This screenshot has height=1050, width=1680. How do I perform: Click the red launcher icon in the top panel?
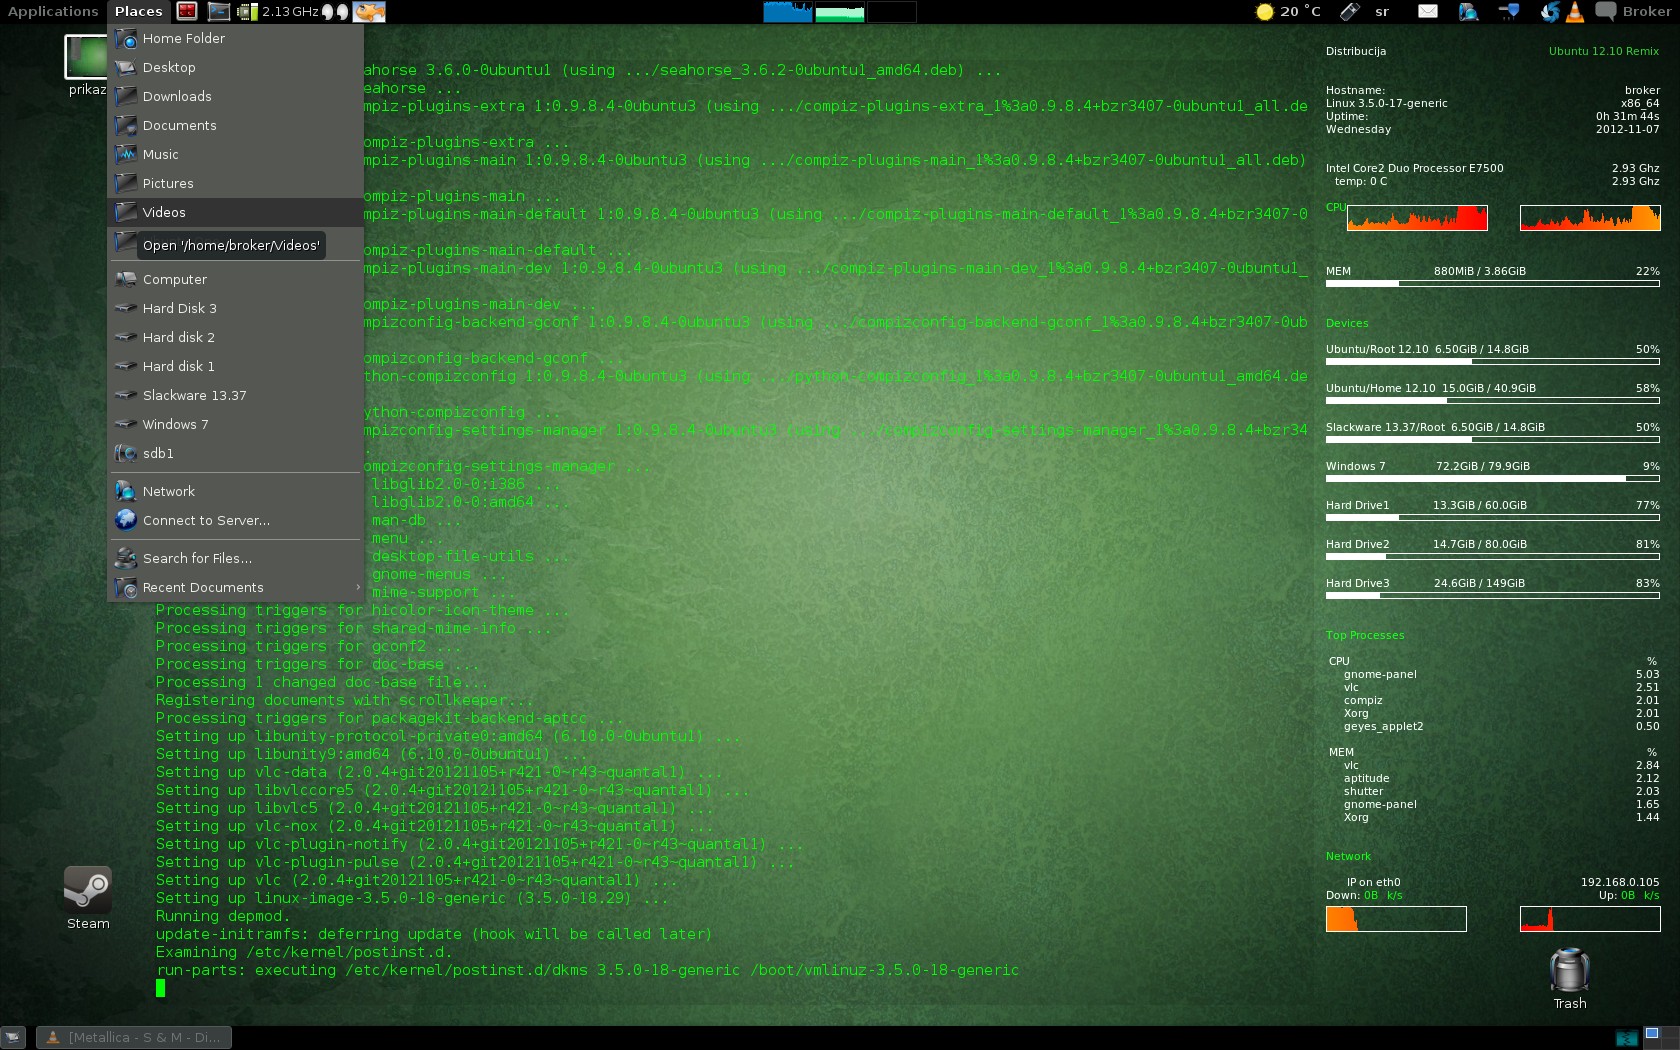pyautogui.click(x=187, y=11)
